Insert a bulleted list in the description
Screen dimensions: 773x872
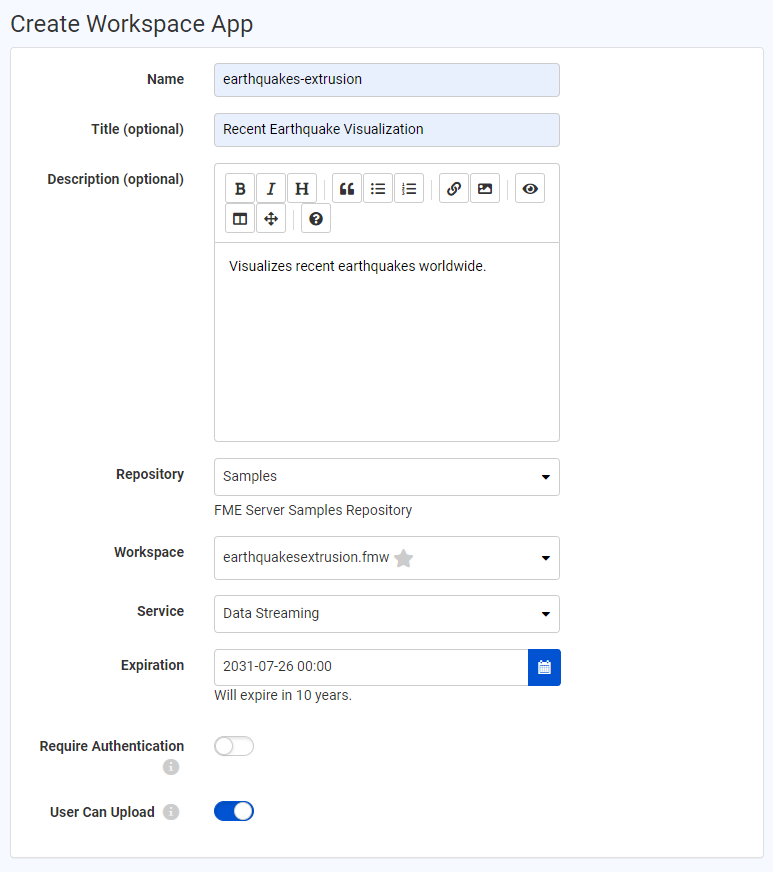click(x=377, y=188)
